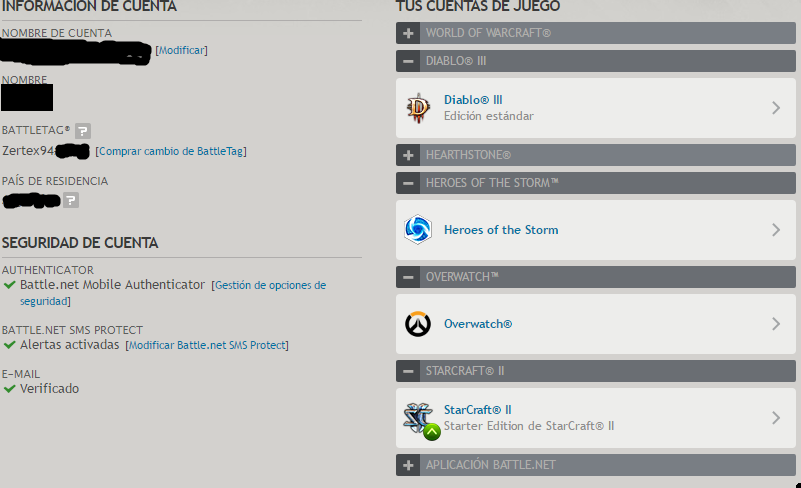Viewport: 801px width, 488px height.
Task: Collapse the Diablo III section
Action: (408, 61)
